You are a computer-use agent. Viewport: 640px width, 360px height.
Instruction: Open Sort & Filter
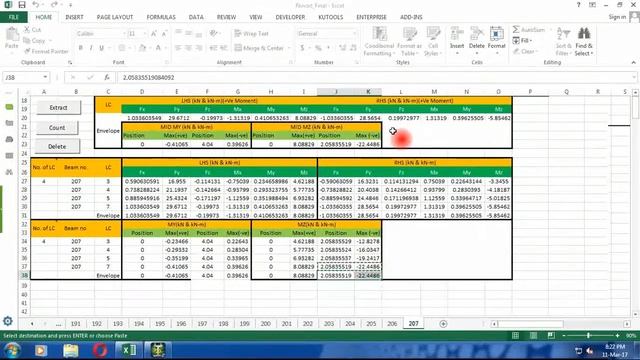(563, 41)
